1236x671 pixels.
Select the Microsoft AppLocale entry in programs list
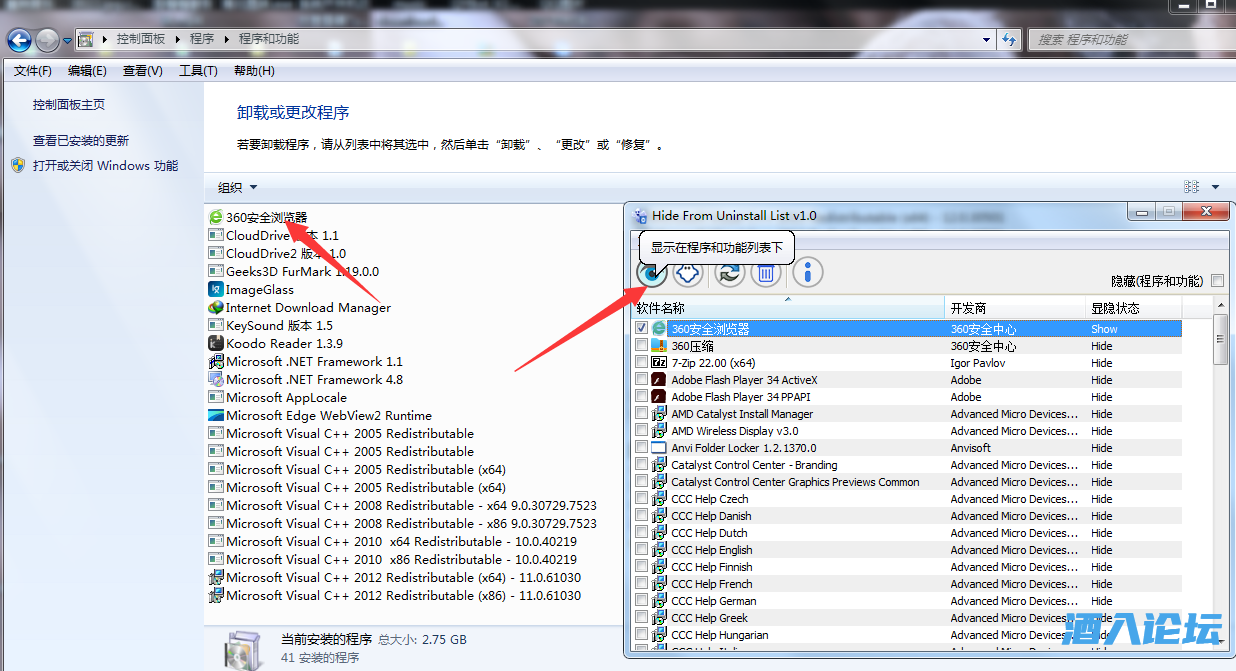tap(286, 397)
